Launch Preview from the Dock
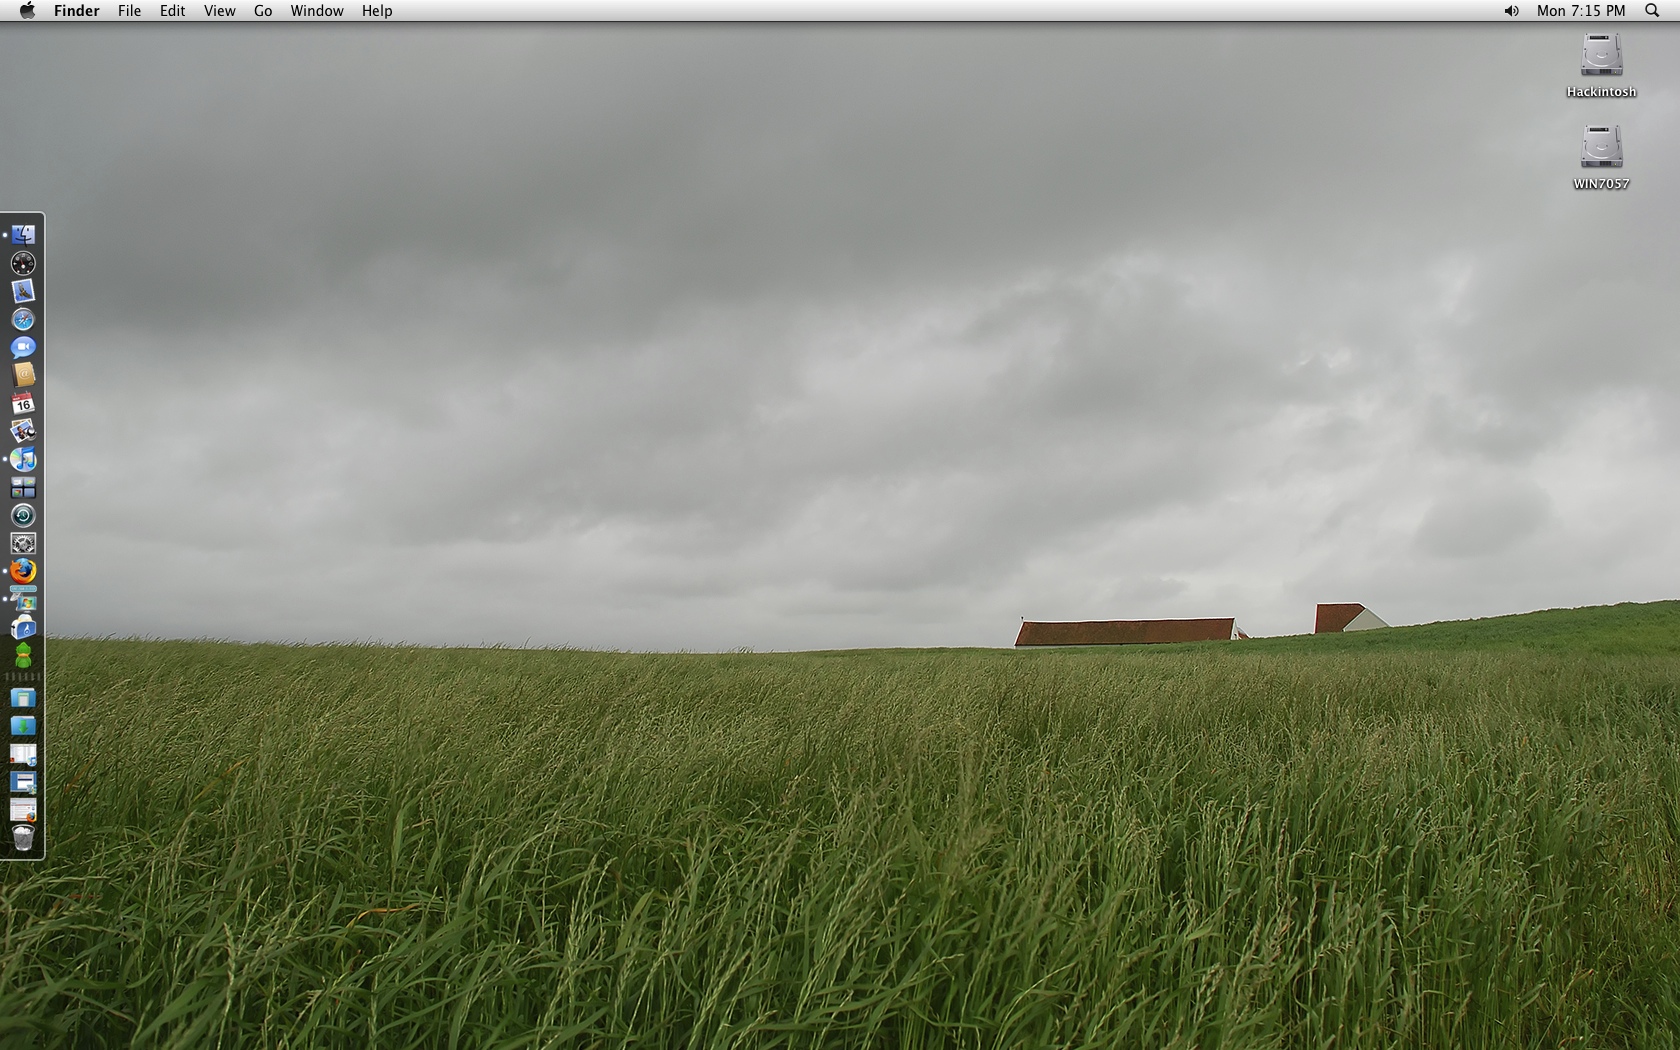 pyautogui.click(x=23, y=431)
